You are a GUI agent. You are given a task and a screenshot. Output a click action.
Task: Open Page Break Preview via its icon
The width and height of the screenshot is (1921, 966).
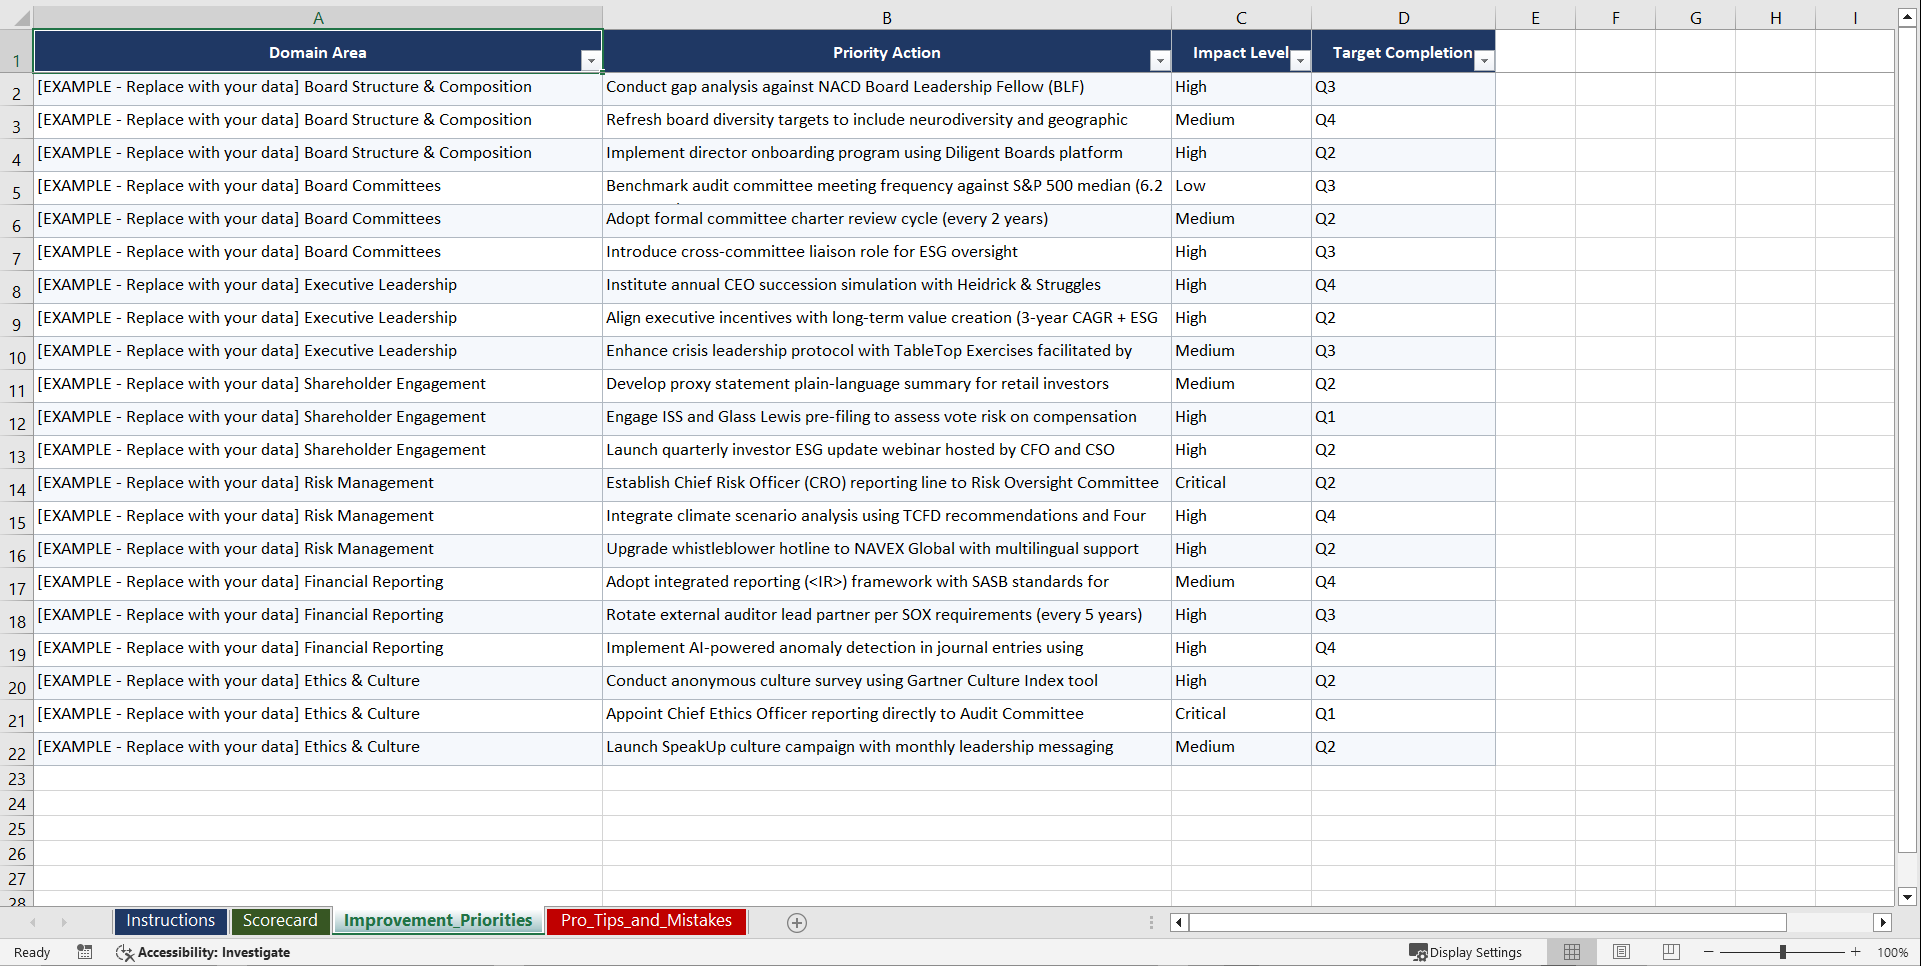coord(1671,952)
